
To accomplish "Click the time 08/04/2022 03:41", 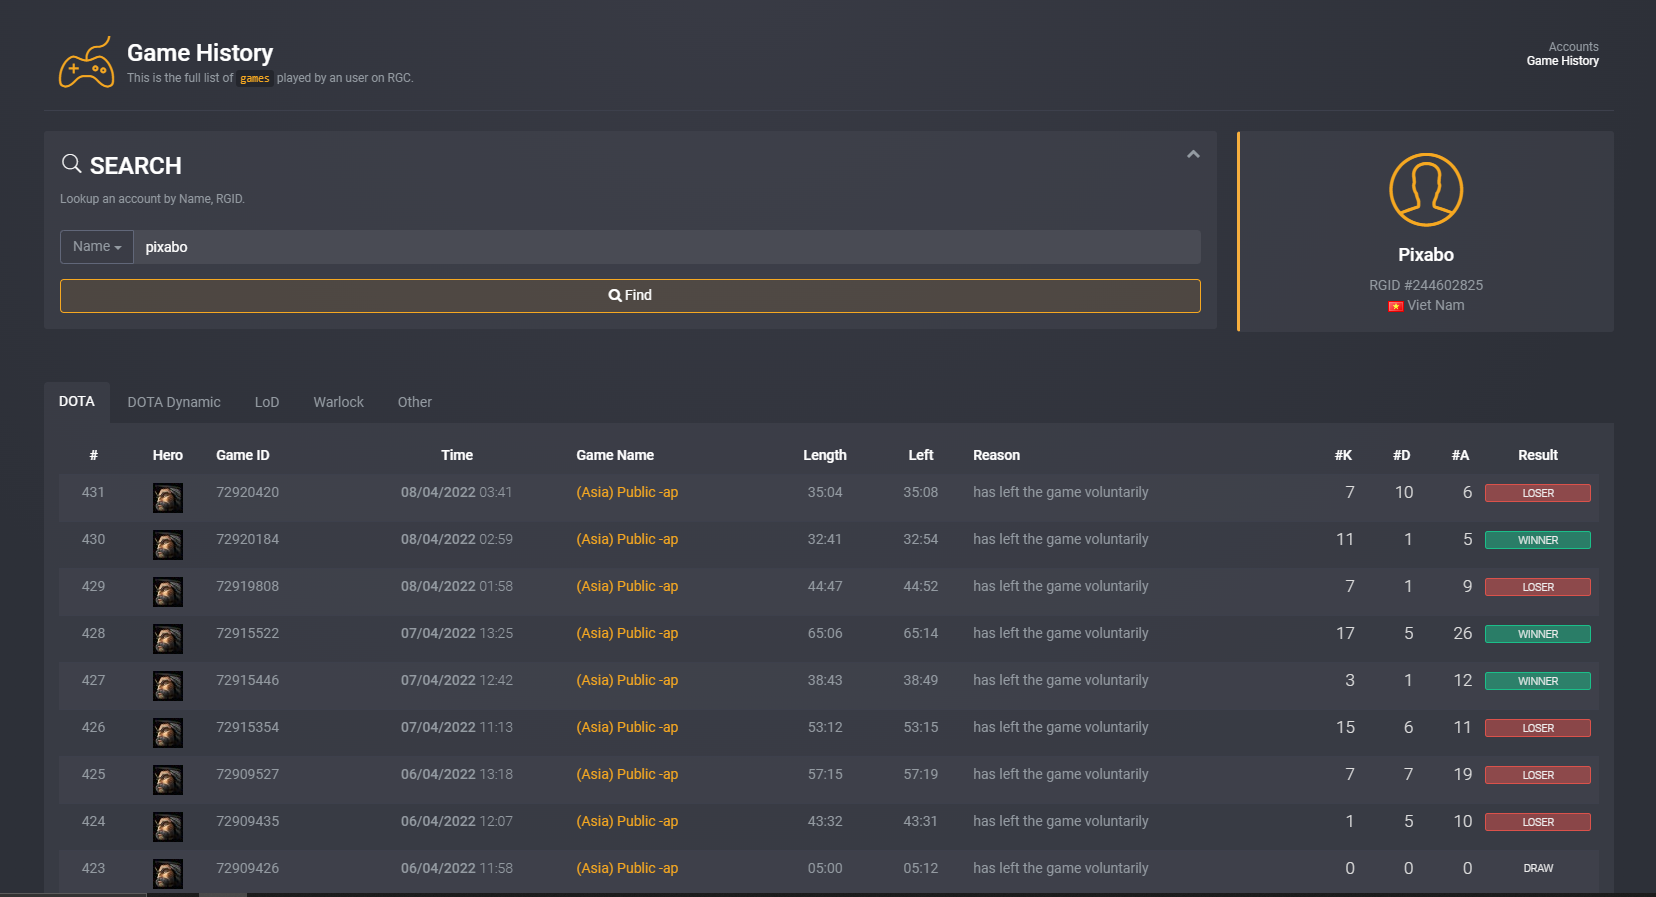I will [x=457, y=492].
